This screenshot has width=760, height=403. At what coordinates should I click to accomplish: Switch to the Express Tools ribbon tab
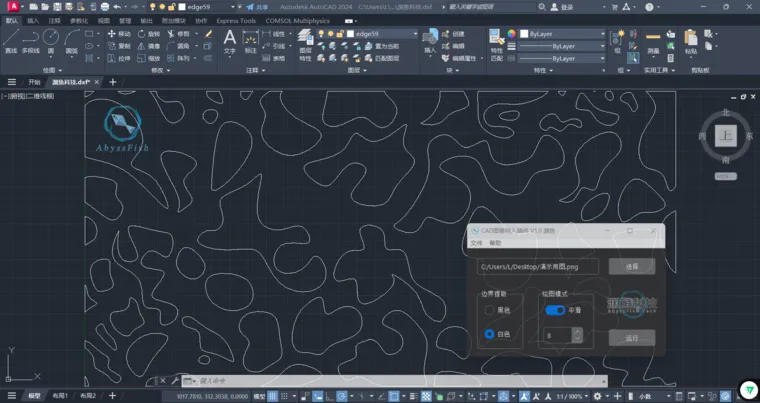pyautogui.click(x=236, y=21)
